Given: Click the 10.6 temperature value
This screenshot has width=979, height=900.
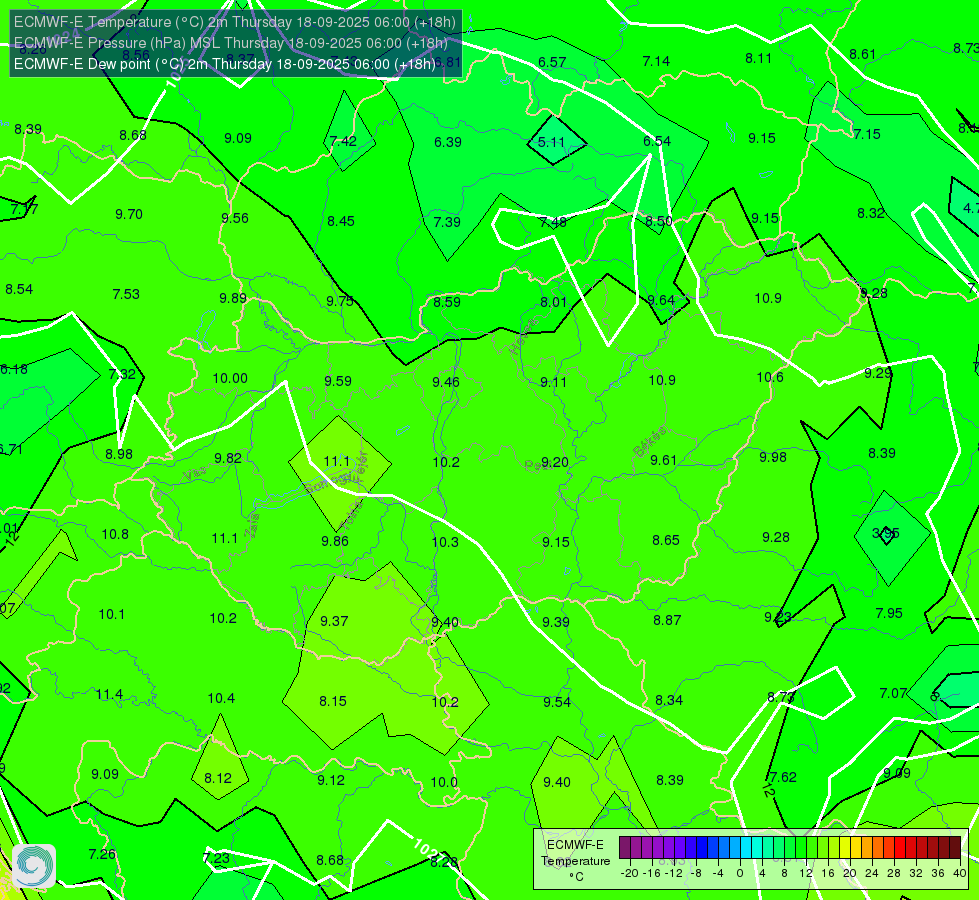Looking at the screenshot, I should (770, 377).
